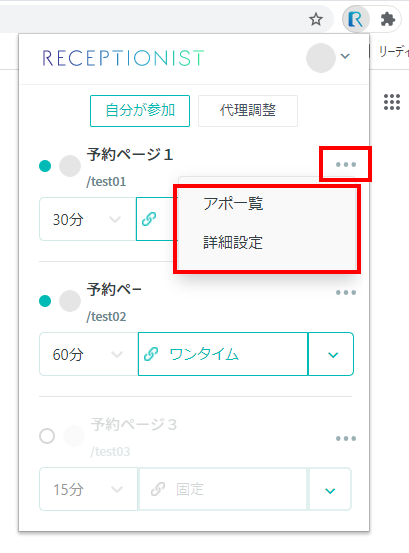Screen dimensions: 409x553
Task: Switch to 代理調整 tab
Action: tap(248, 111)
